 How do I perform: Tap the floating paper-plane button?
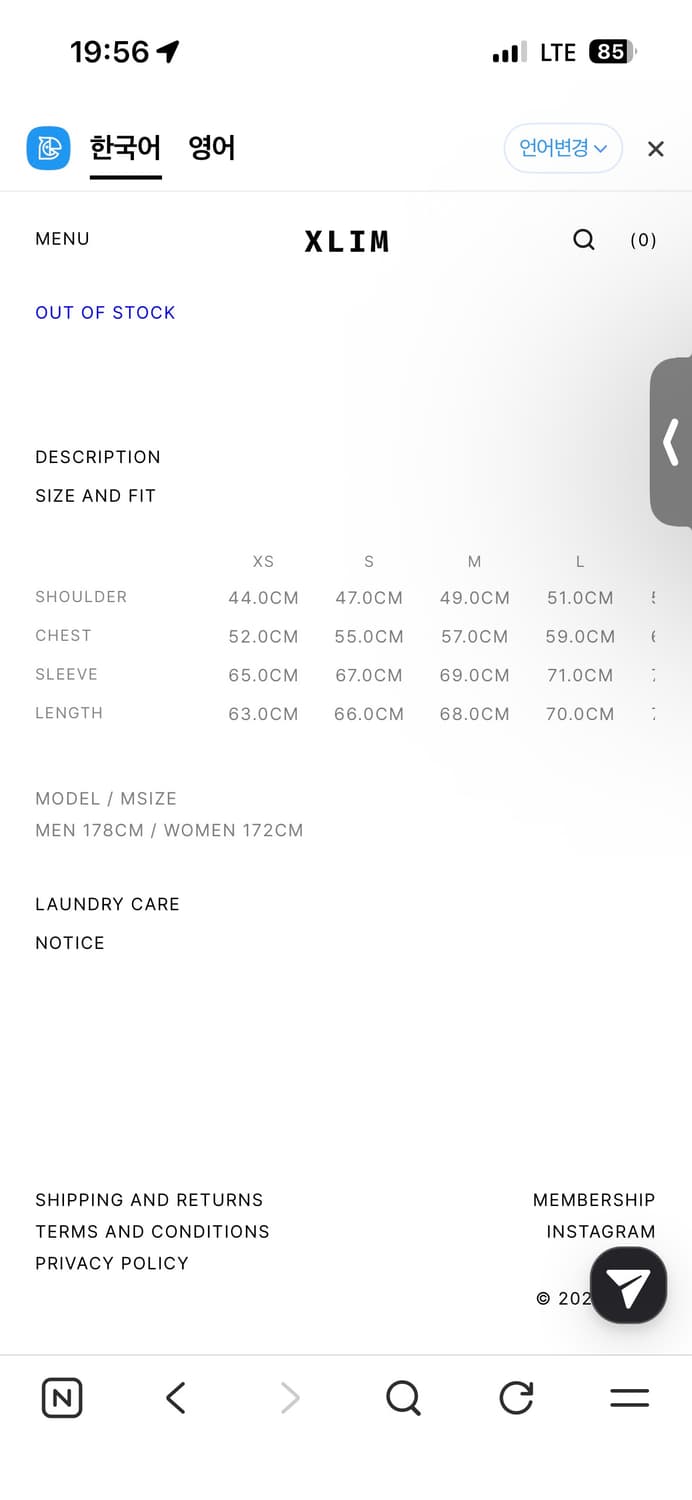pyautogui.click(x=628, y=1286)
